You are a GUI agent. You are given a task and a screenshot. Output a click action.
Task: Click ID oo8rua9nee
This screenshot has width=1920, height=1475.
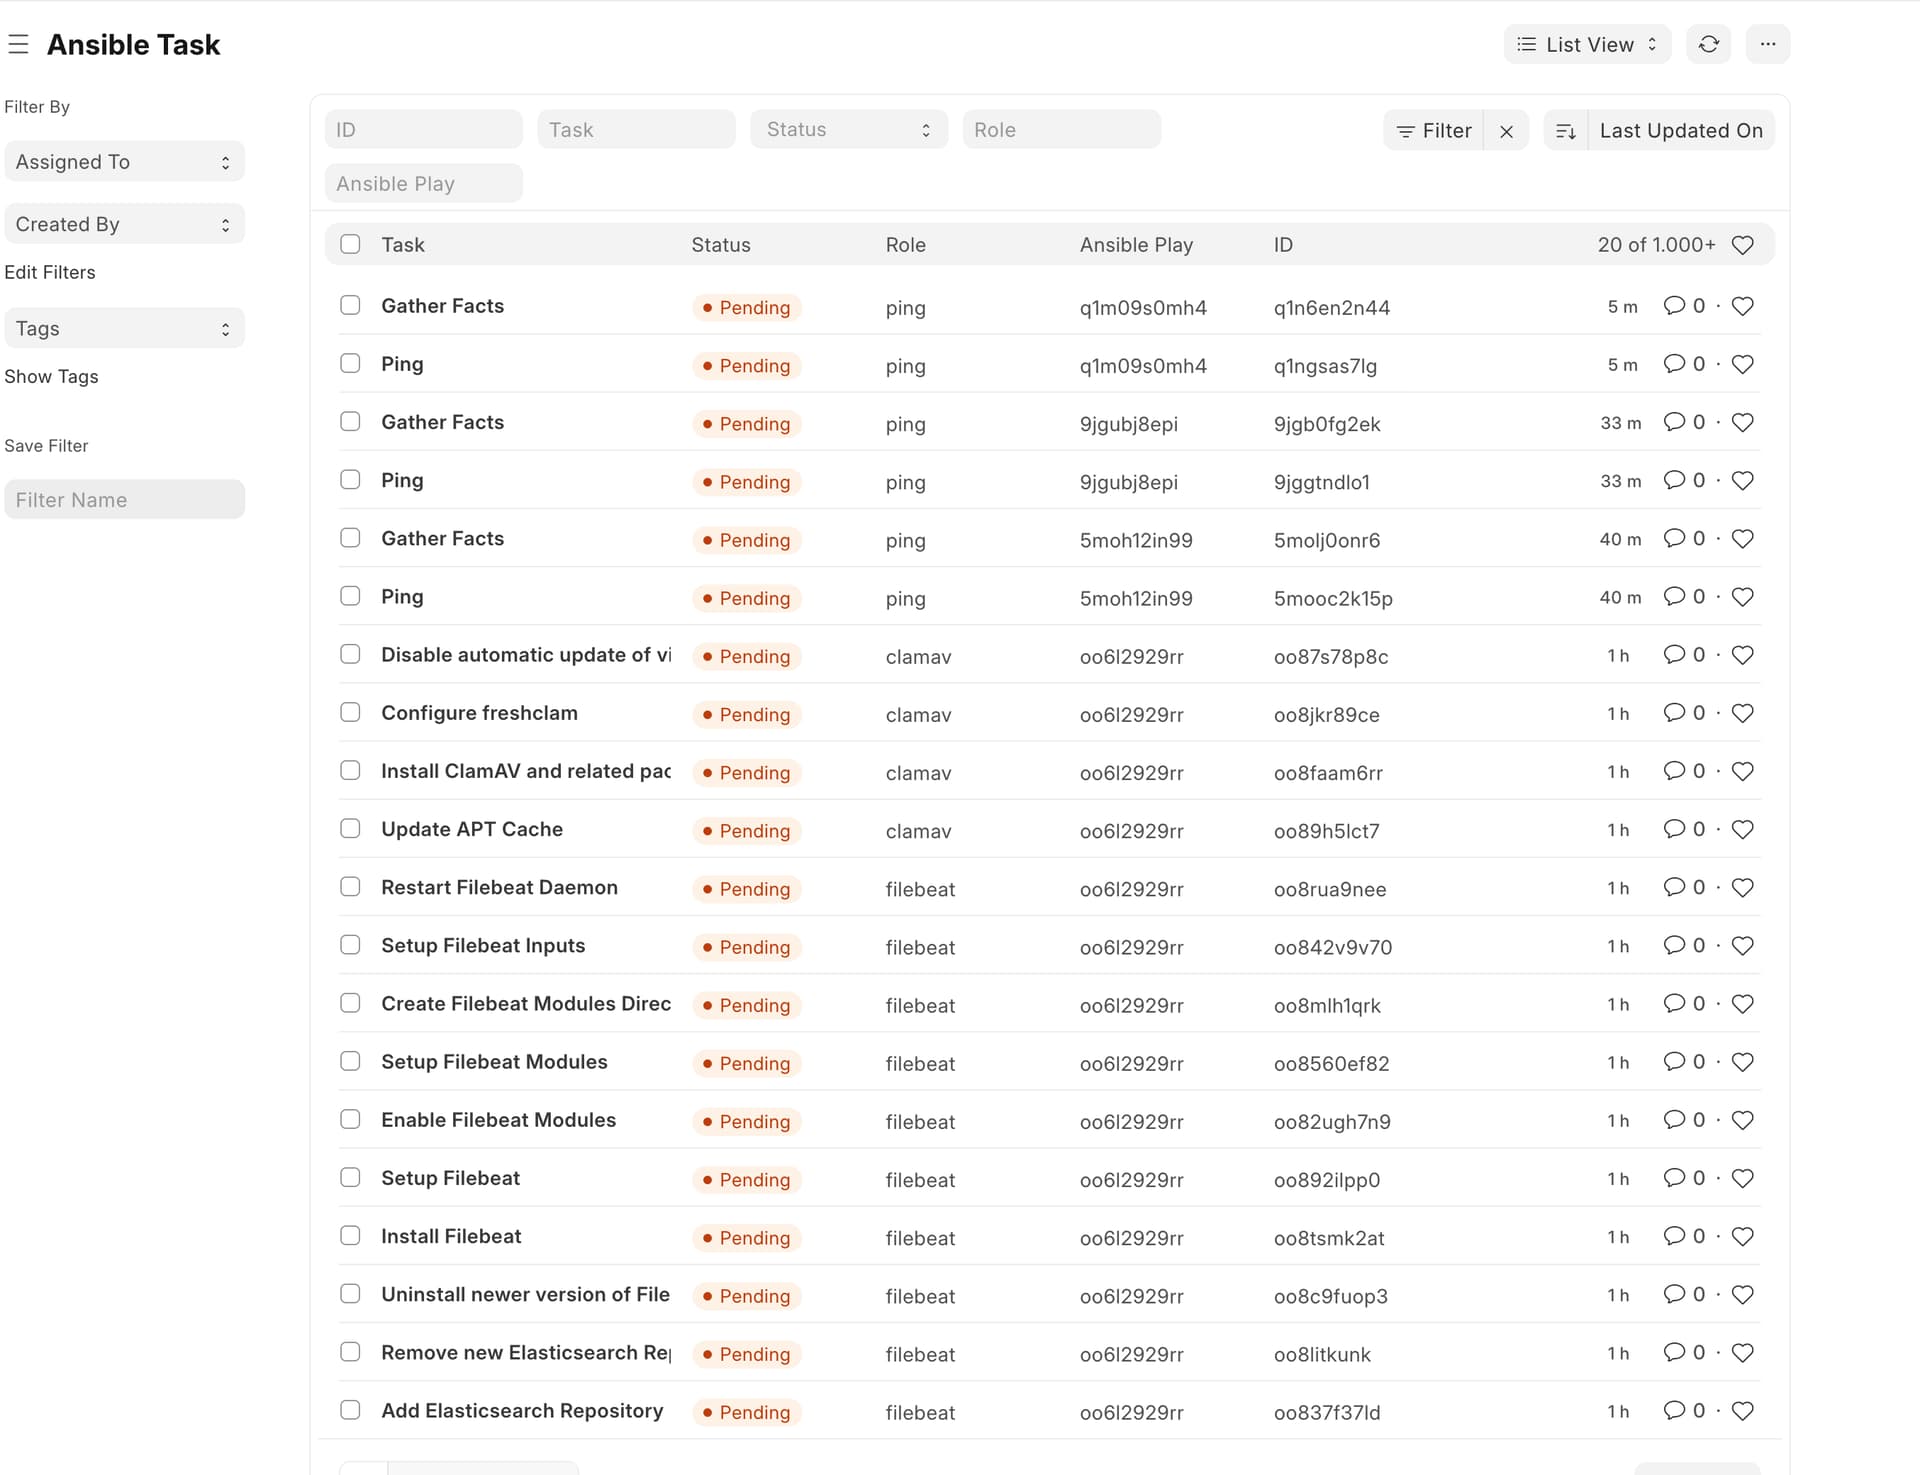[1330, 889]
